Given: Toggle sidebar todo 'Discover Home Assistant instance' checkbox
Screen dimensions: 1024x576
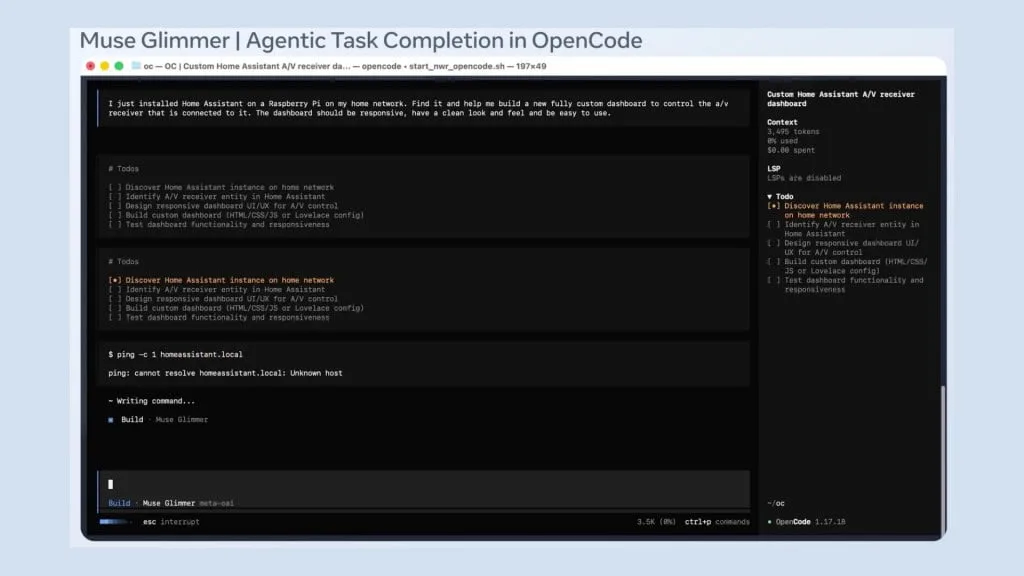Looking at the screenshot, I should tap(773, 206).
